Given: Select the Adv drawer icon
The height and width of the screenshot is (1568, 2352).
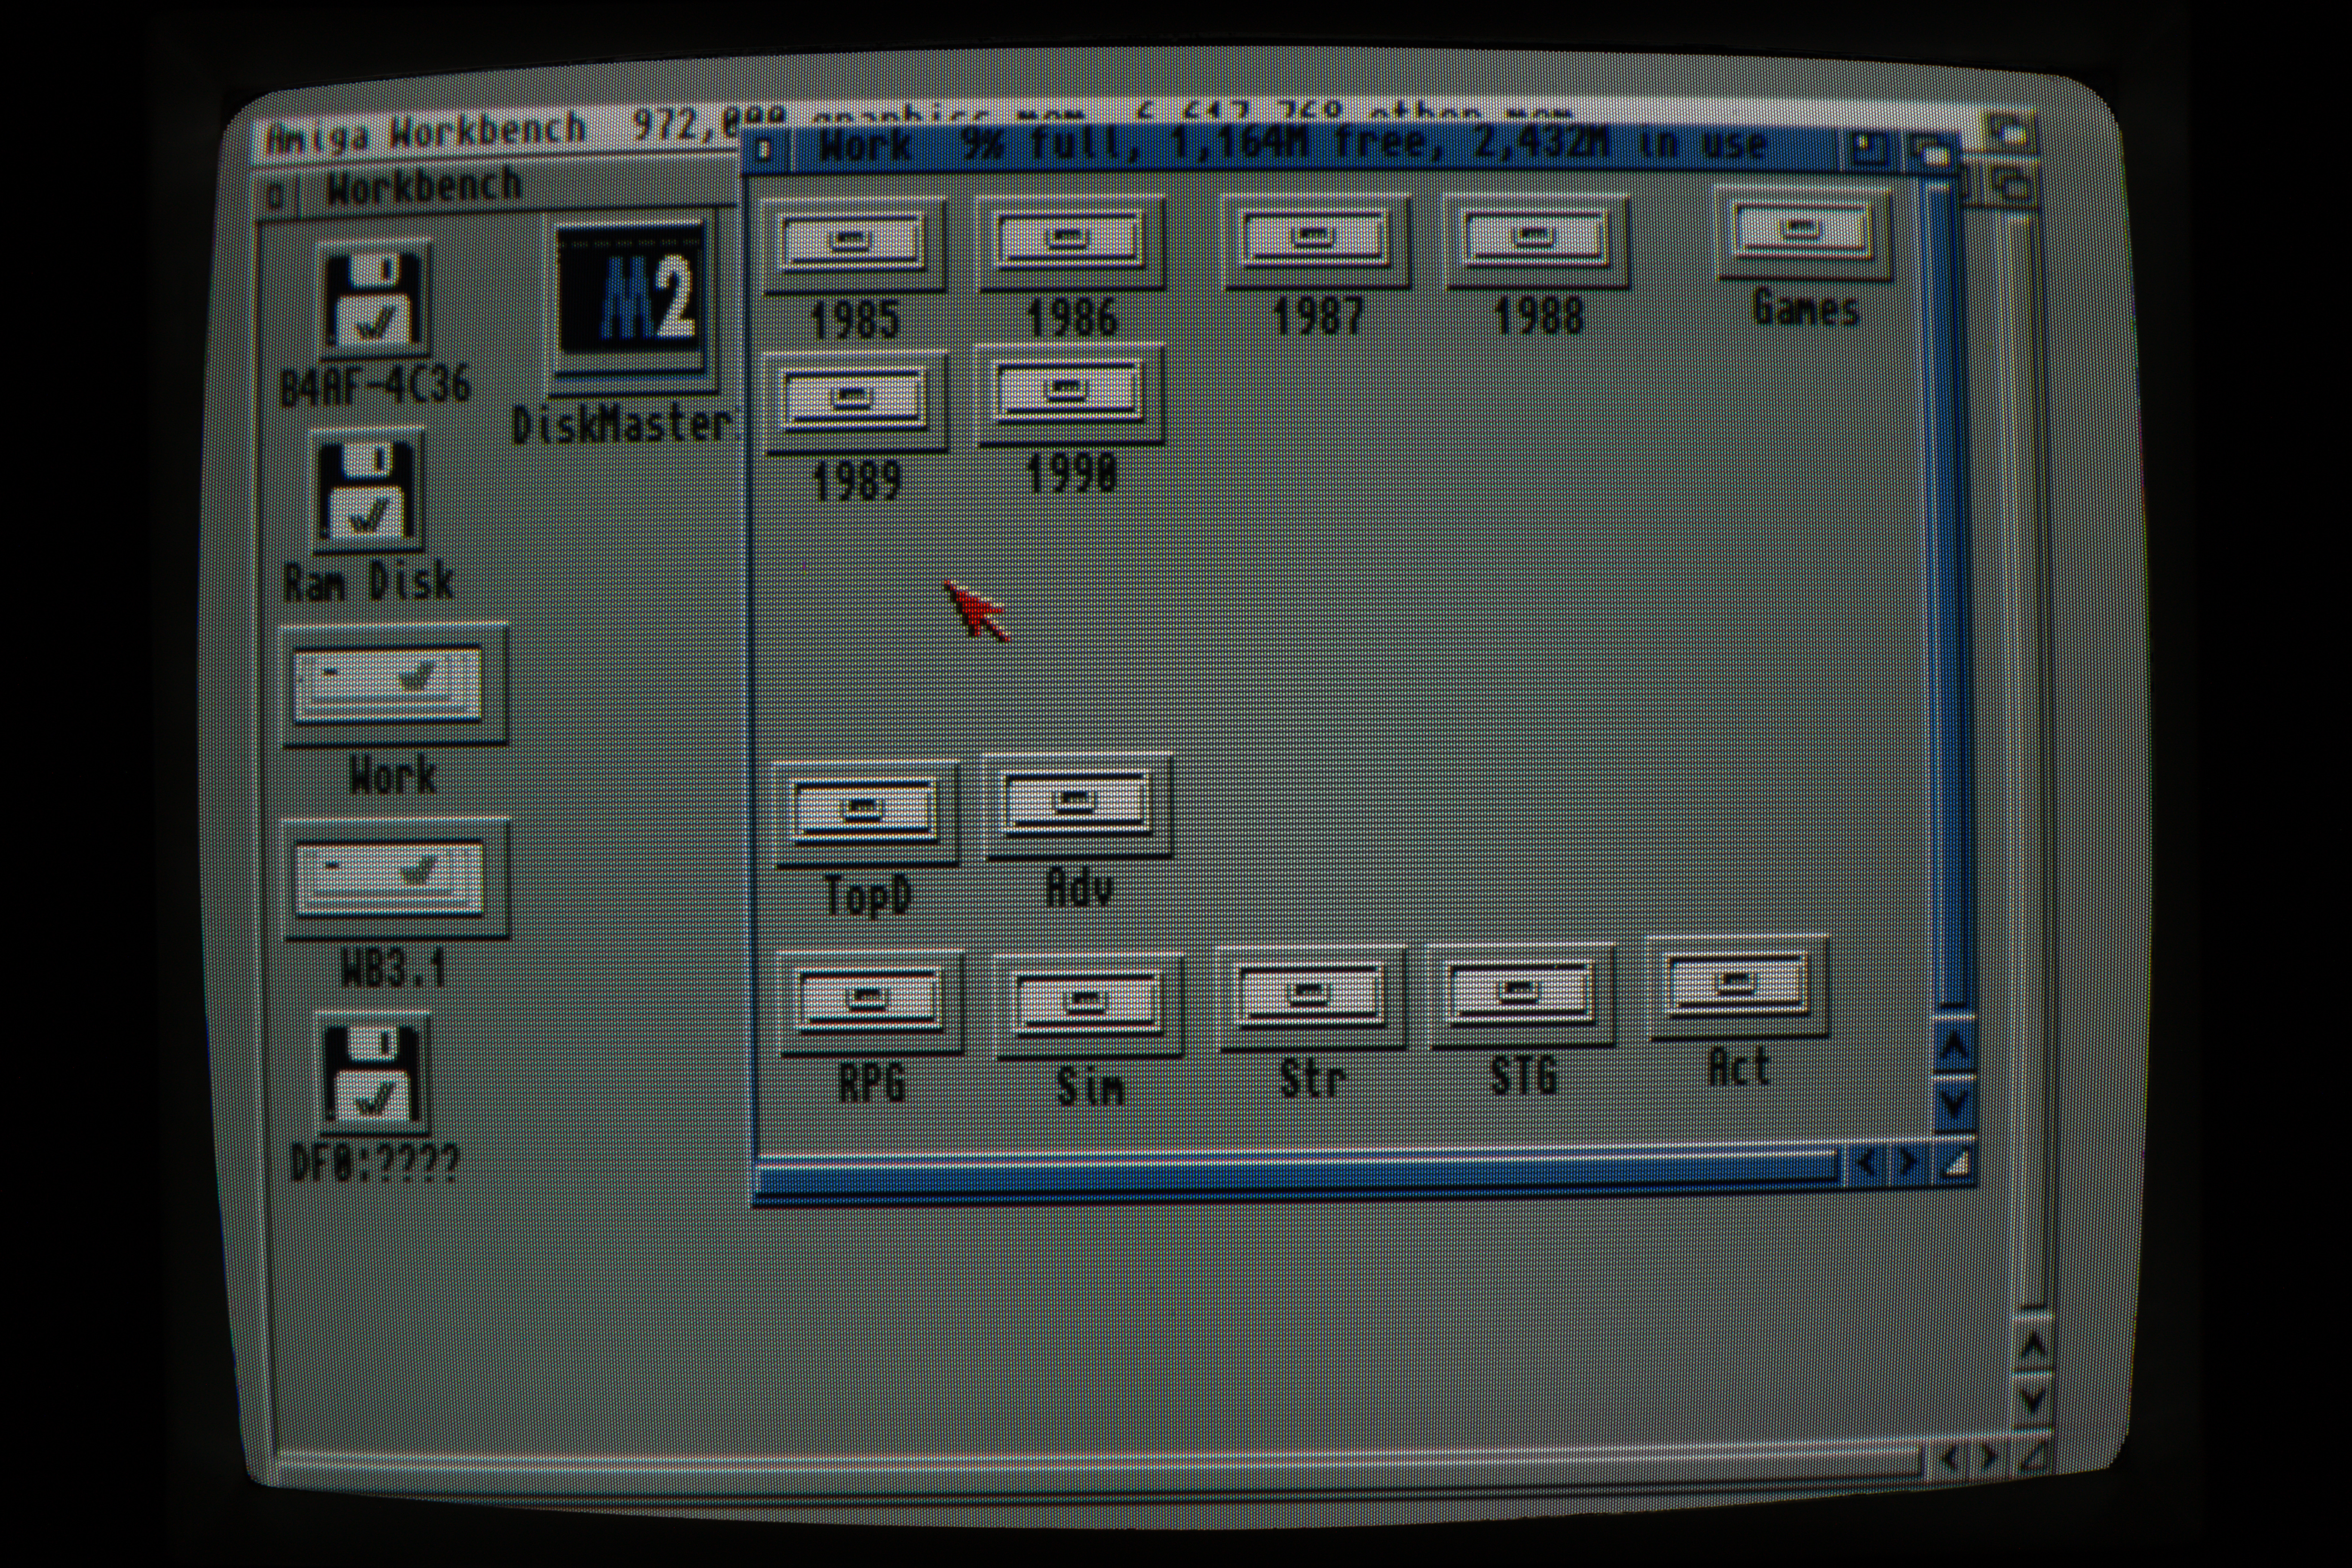Looking at the screenshot, I should pos(1077,804).
